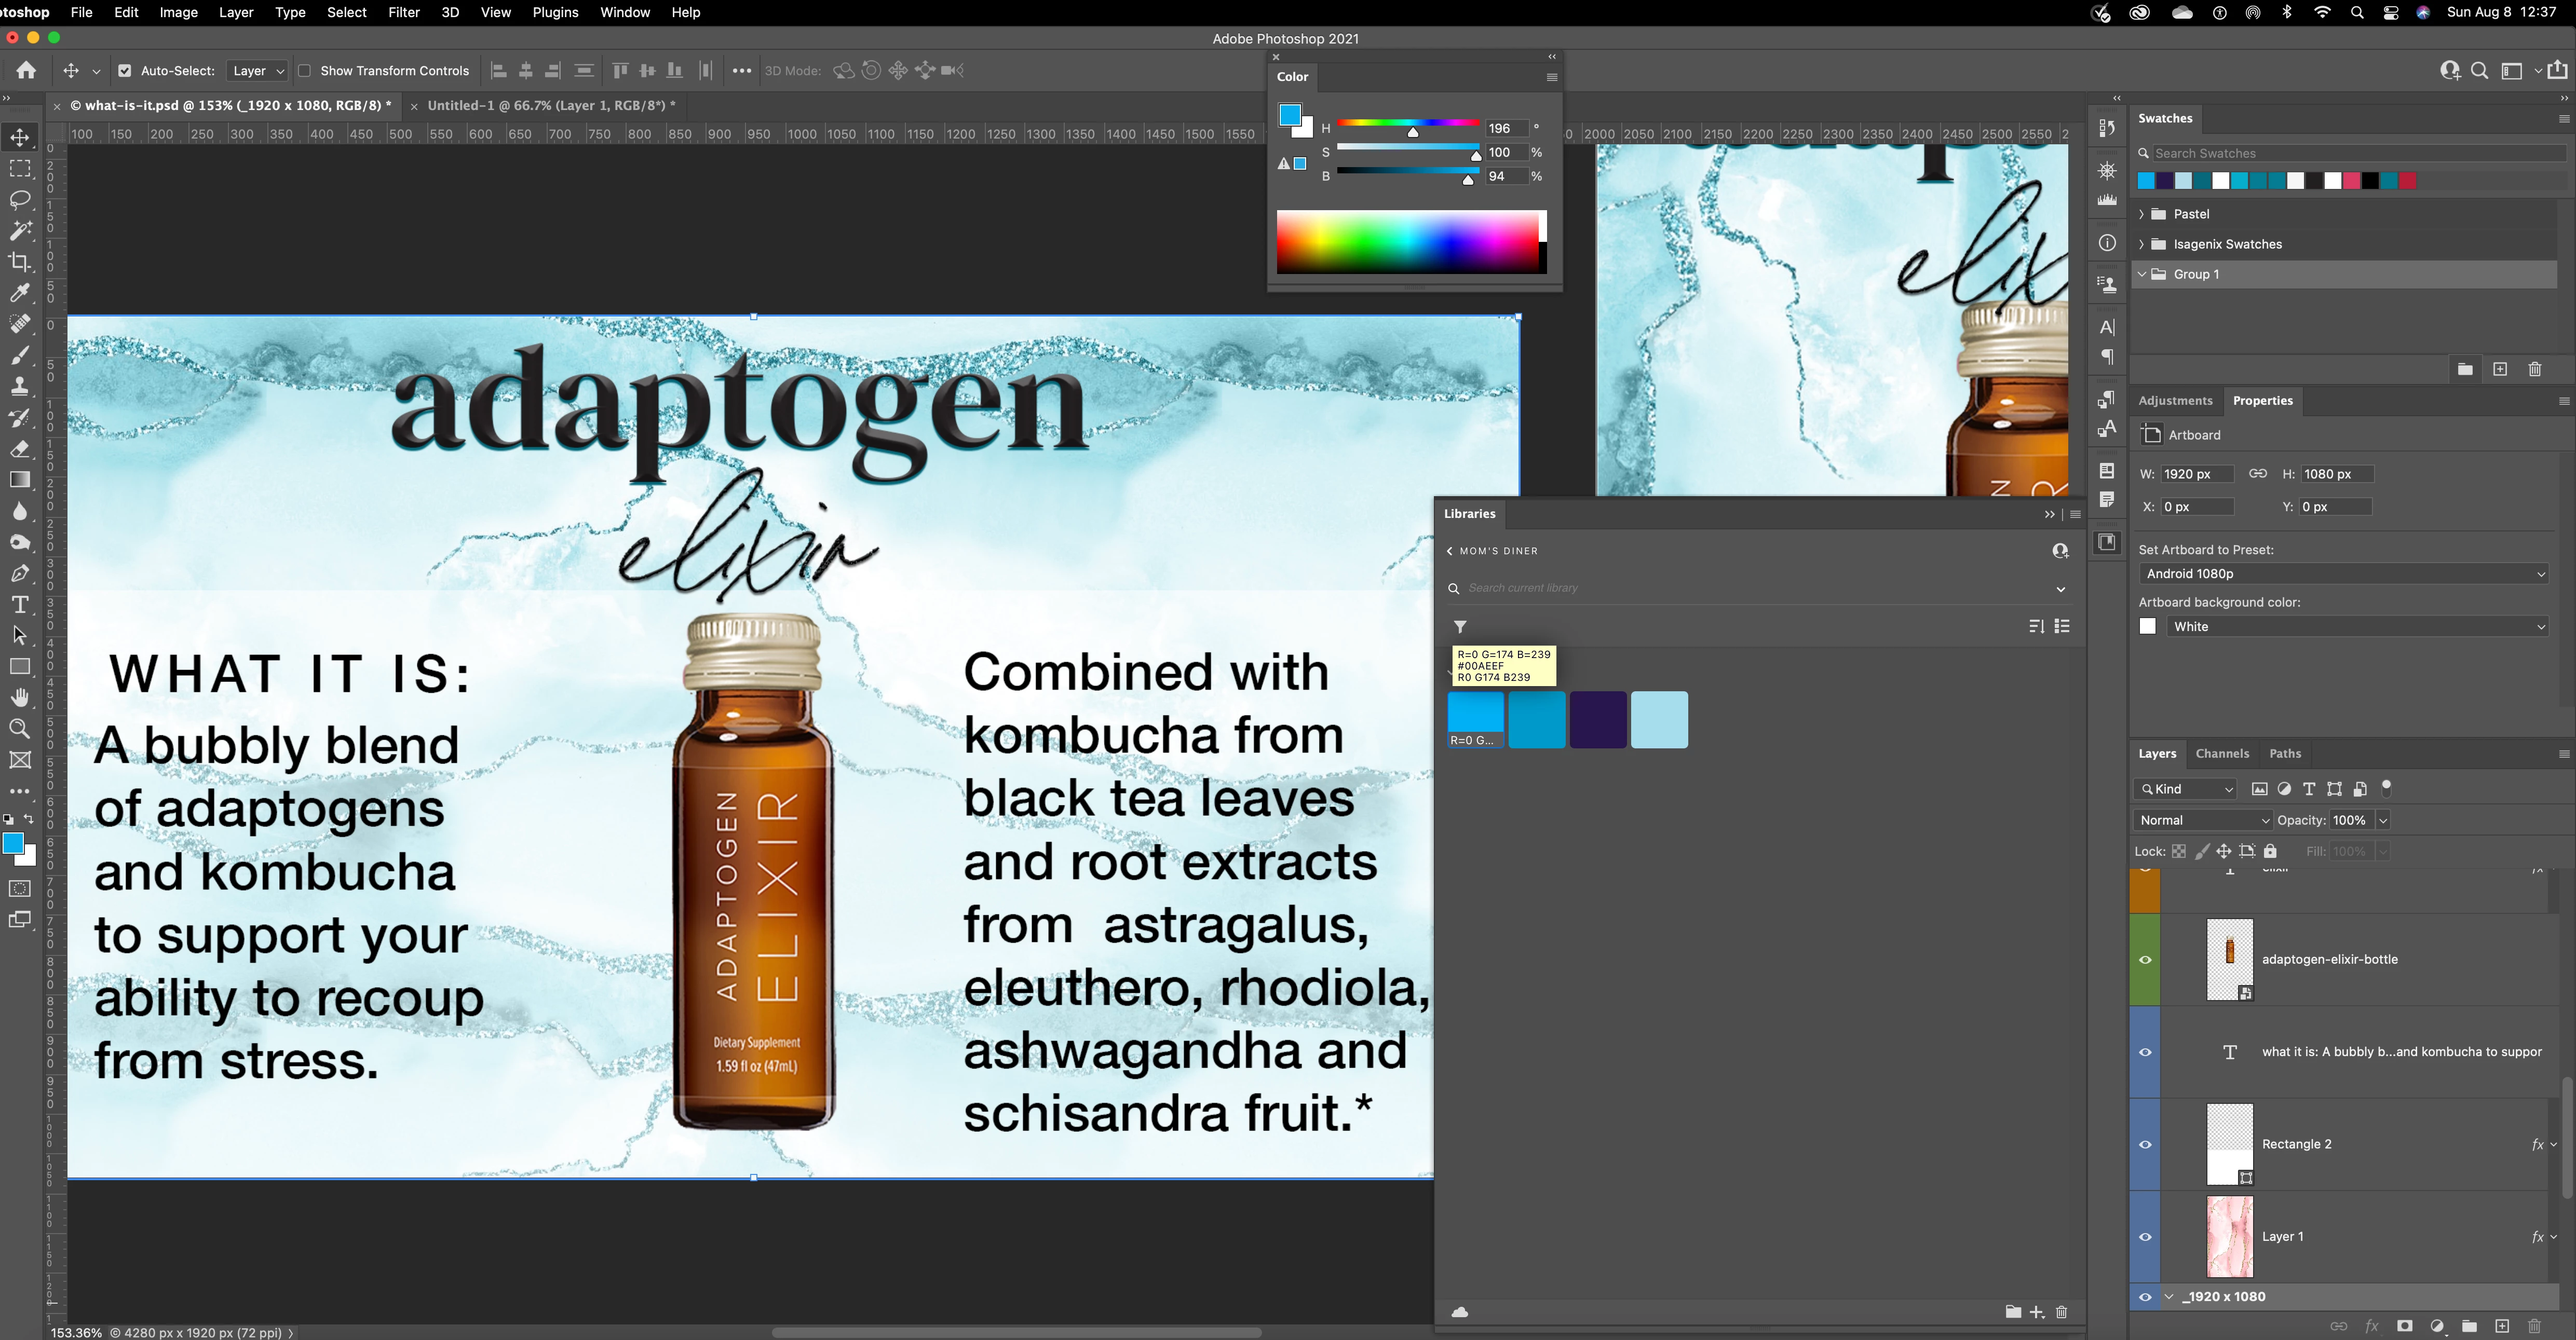Viewport: 2576px width, 1340px height.
Task: Enable Show Transform Controls checkbox
Action: (x=305, y=71)
